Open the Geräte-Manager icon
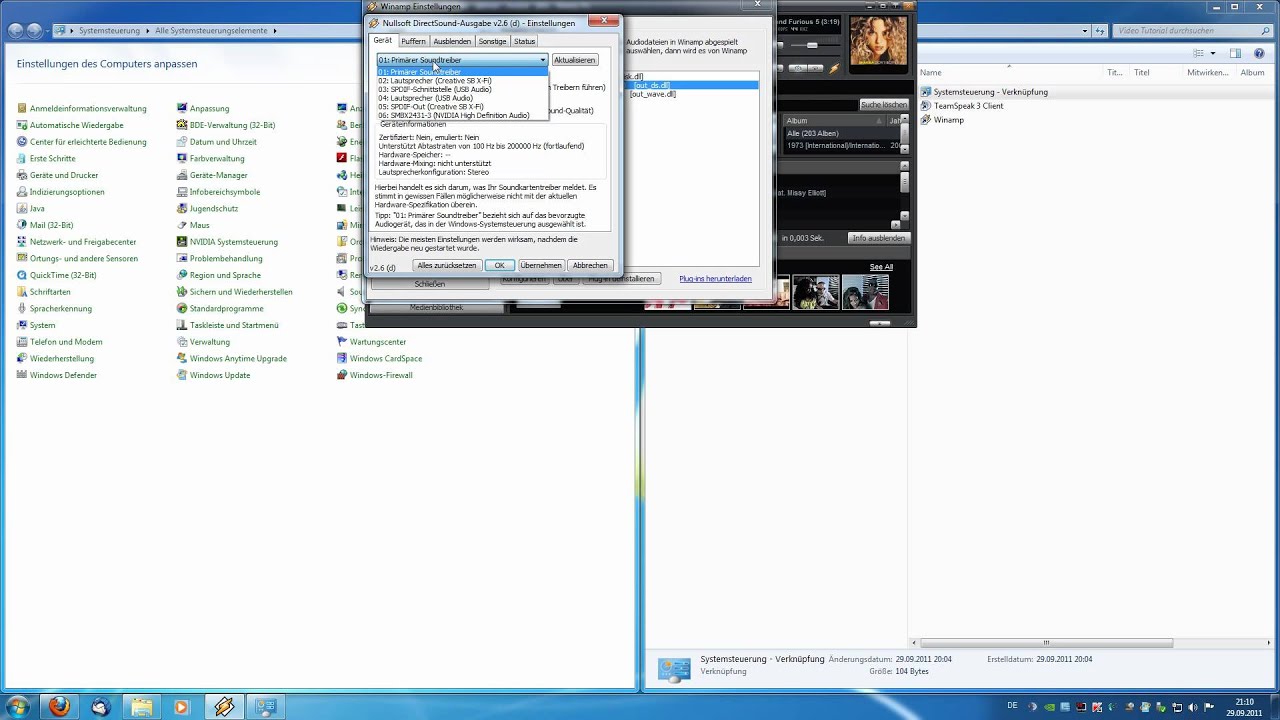This screenshot has width=1280, height=720. pyautogui.click(x=182, y=175)
